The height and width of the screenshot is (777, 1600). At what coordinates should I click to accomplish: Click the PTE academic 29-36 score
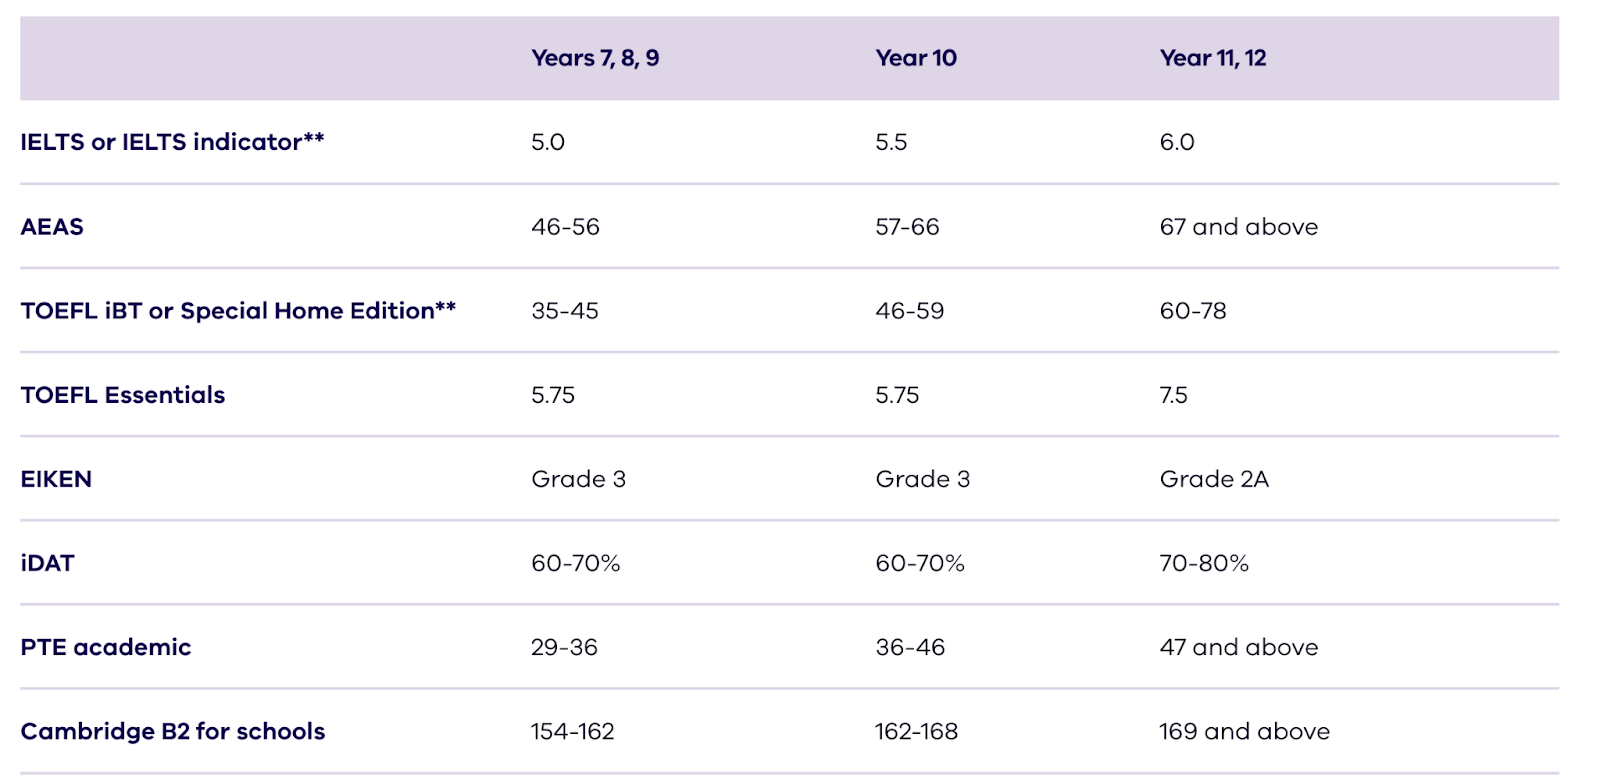click(564, 647)
